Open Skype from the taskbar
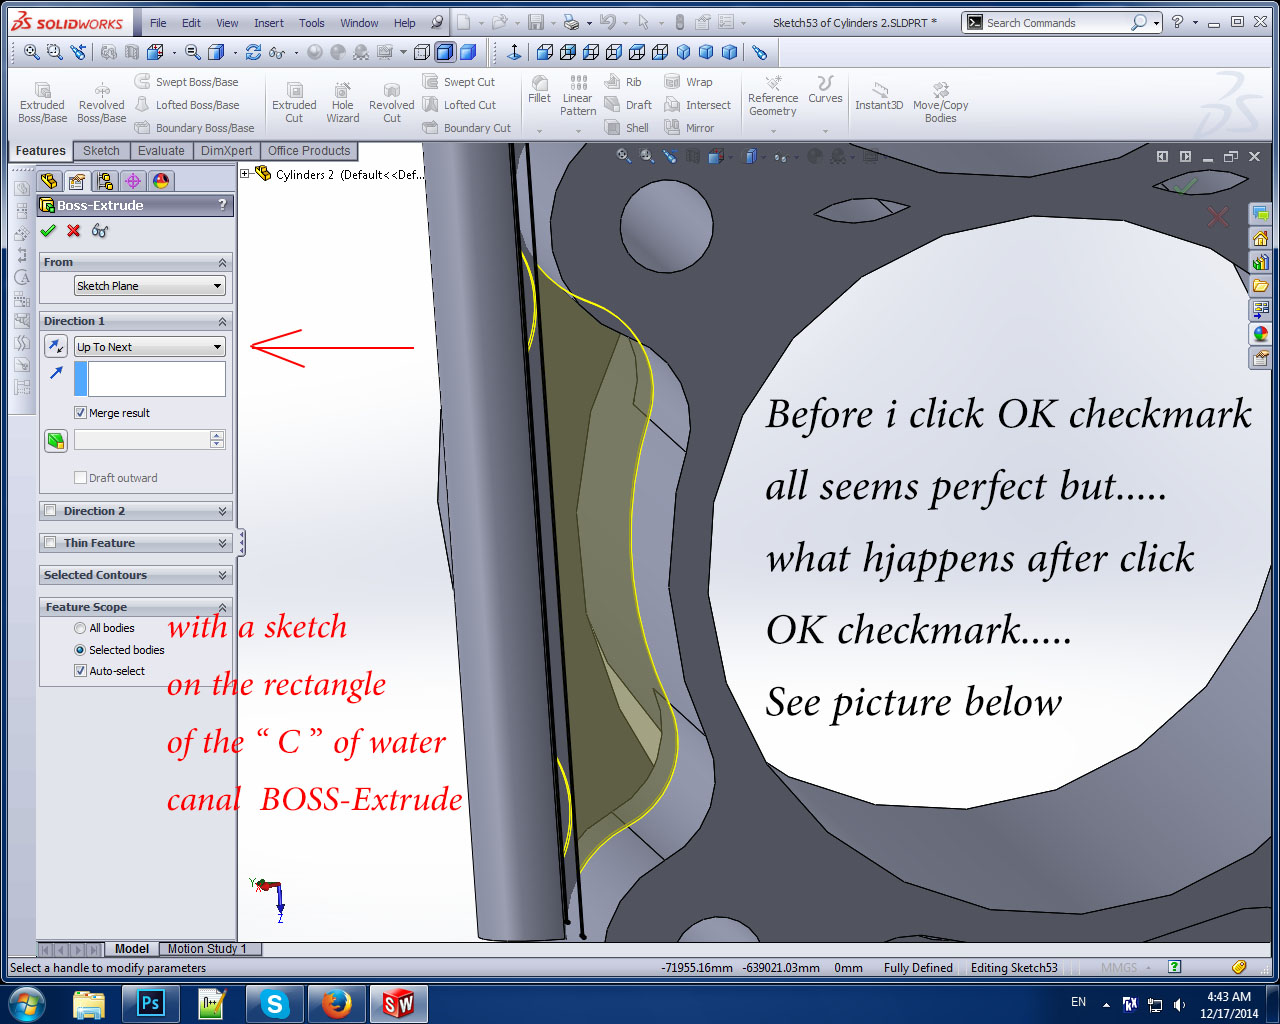This screenshot has width=1280, height=1024. click(274, 1004)
